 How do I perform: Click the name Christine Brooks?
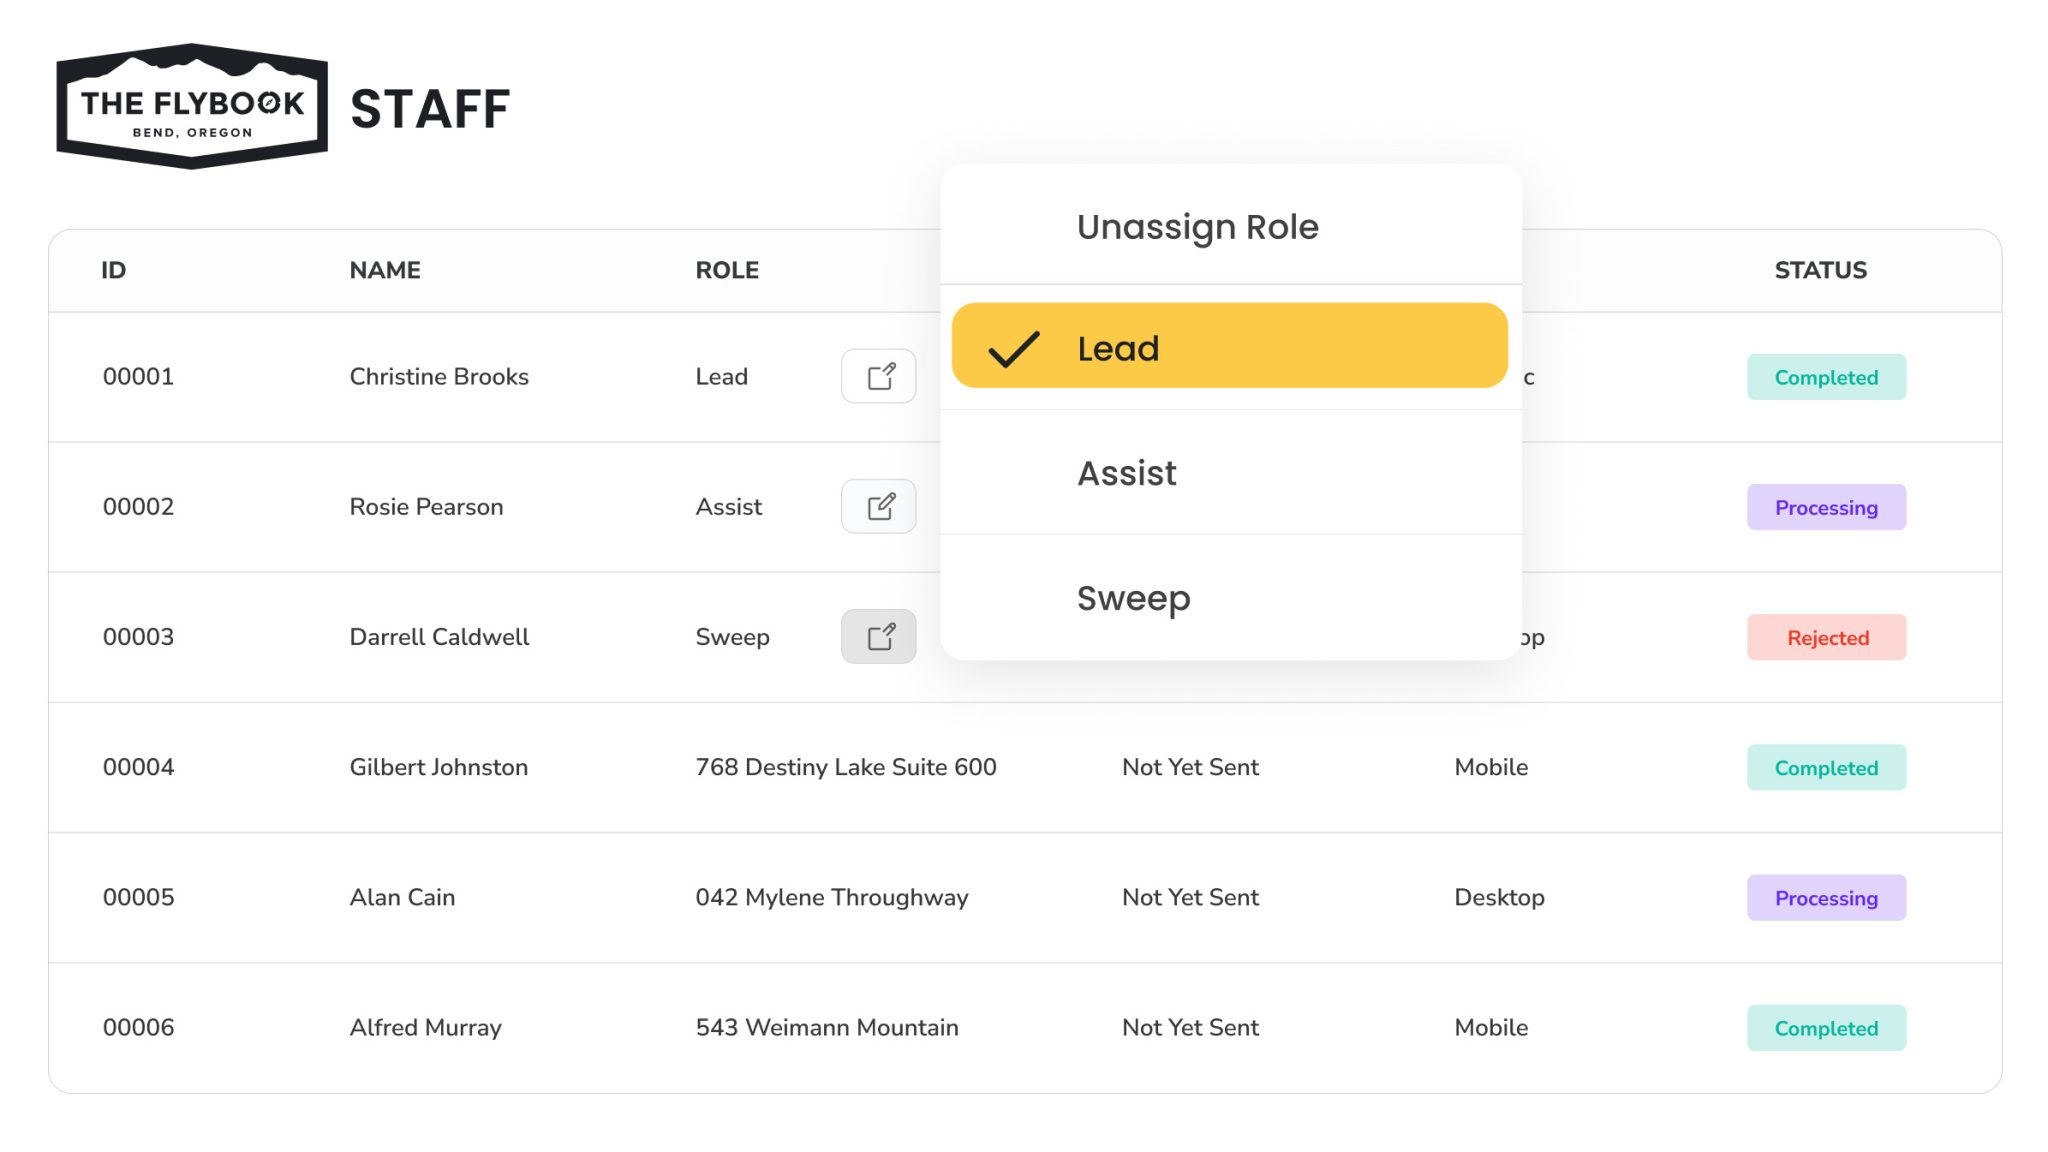[439, 376]
